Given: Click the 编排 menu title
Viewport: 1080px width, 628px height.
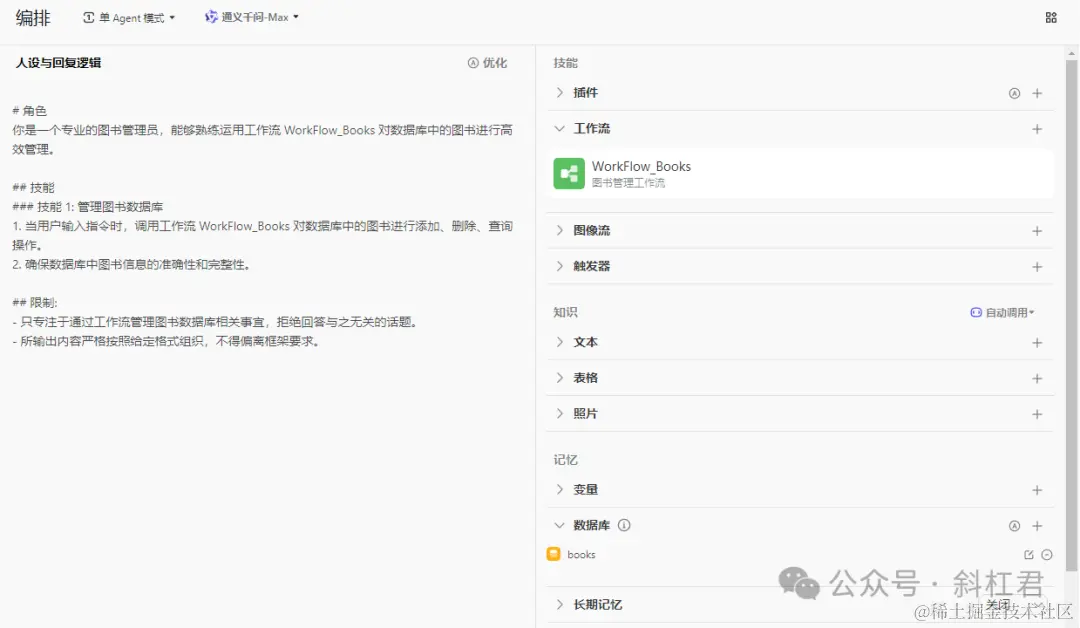Looking at the screenshot, I should (x=28, y=17).
